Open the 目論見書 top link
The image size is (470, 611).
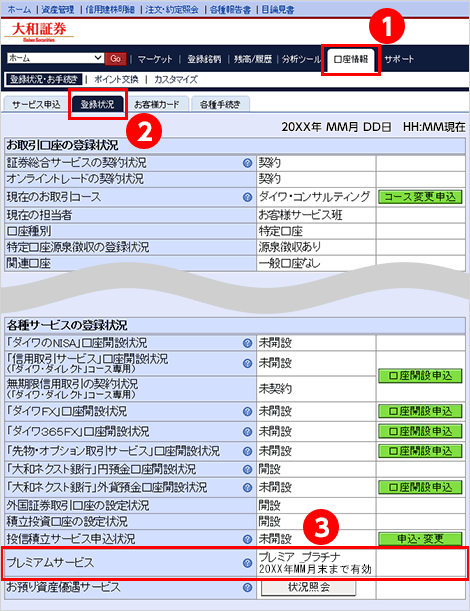tap(277, 9)
